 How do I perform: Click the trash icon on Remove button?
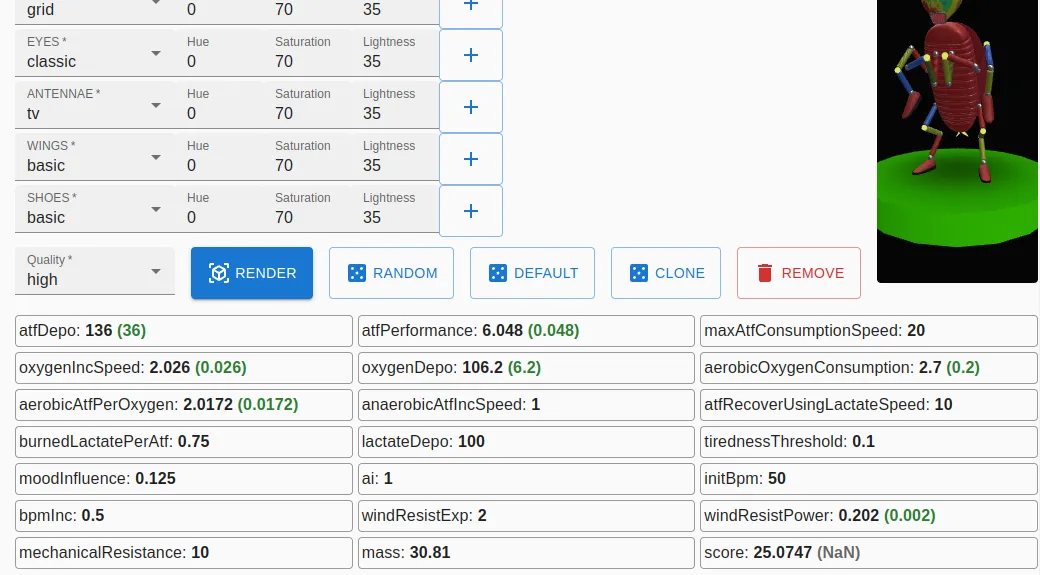[765, 273]
